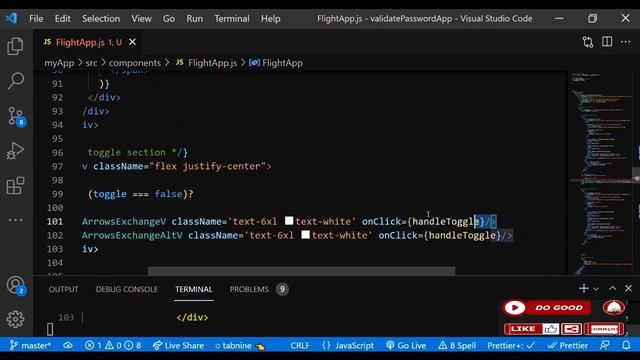The image size is (640, 360).
Task: Click the Synchronize Changes cloud icon
Action: (x=68, y=346)
